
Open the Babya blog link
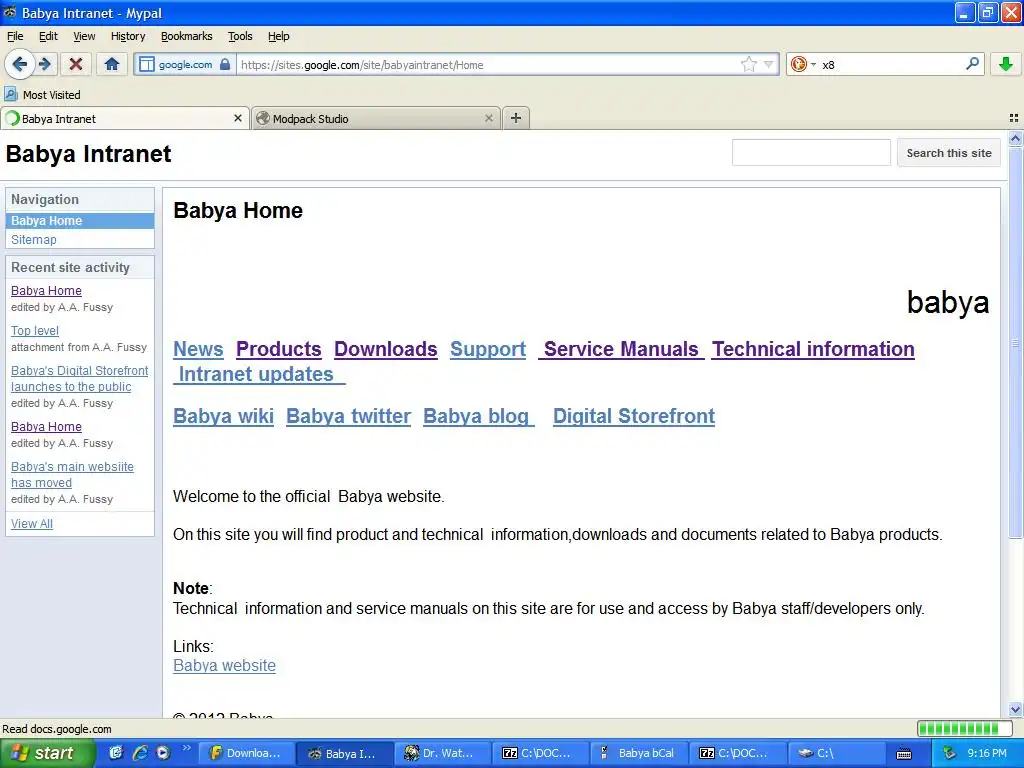[x=479, y=417]
